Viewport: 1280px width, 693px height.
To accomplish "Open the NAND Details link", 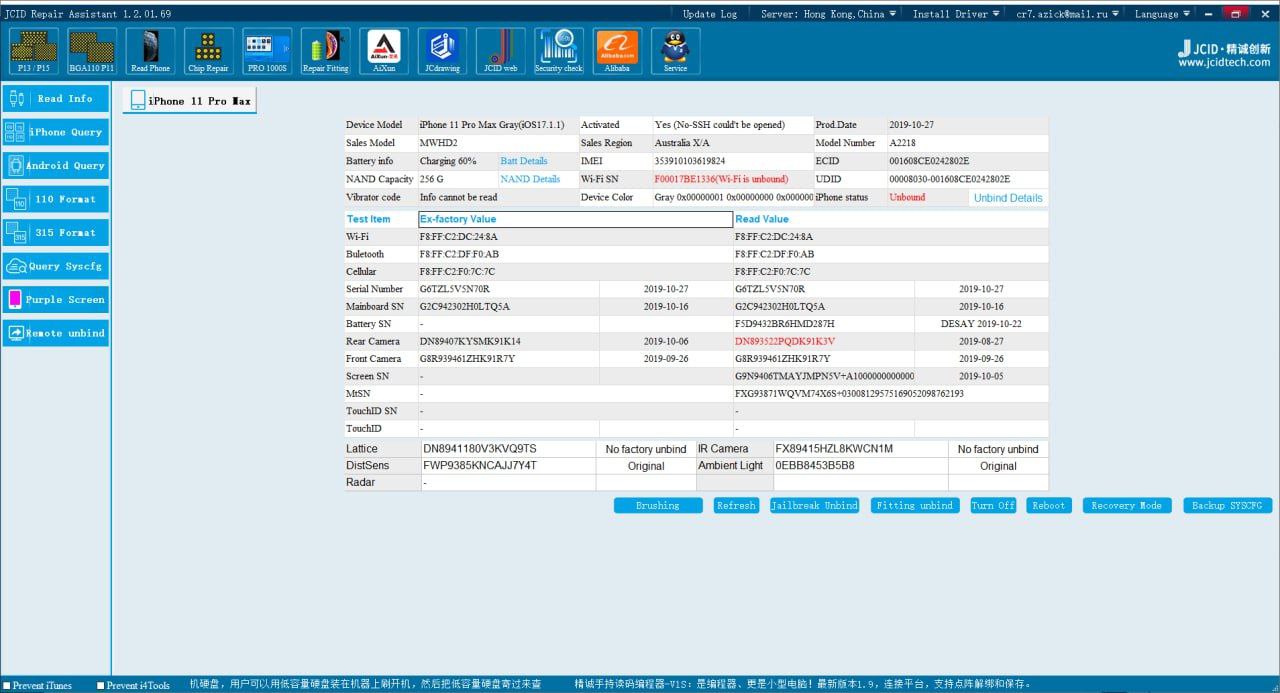I will [x=530, y=179].
